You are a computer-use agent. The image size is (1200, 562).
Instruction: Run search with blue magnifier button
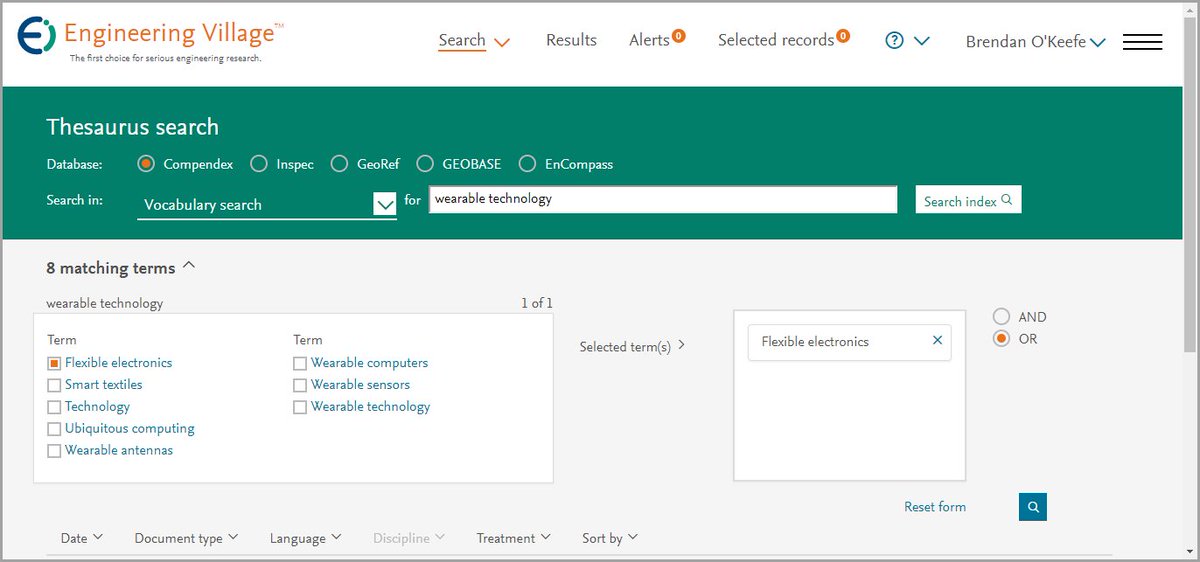[x=1033, y=507]
